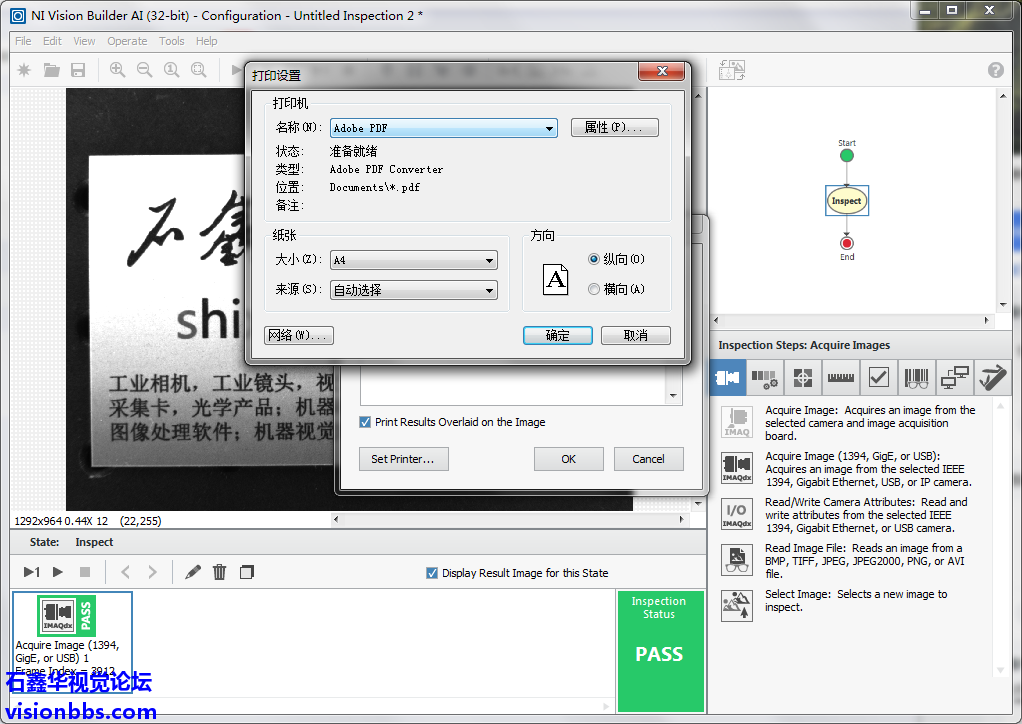Open the paper source 自动选择 dropdown
This screenshot has width=1022, height=724.
tap(414, 290)
